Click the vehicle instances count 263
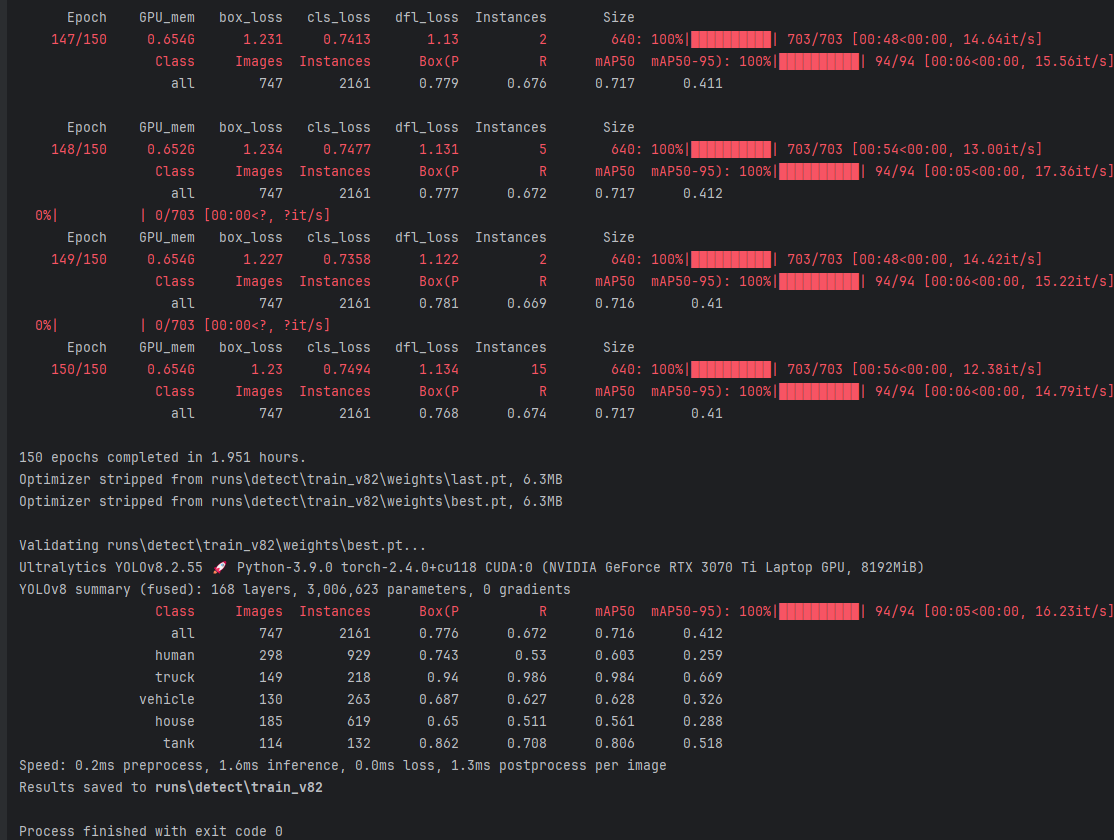1114x840 pixels. click(x=359, y=699)
